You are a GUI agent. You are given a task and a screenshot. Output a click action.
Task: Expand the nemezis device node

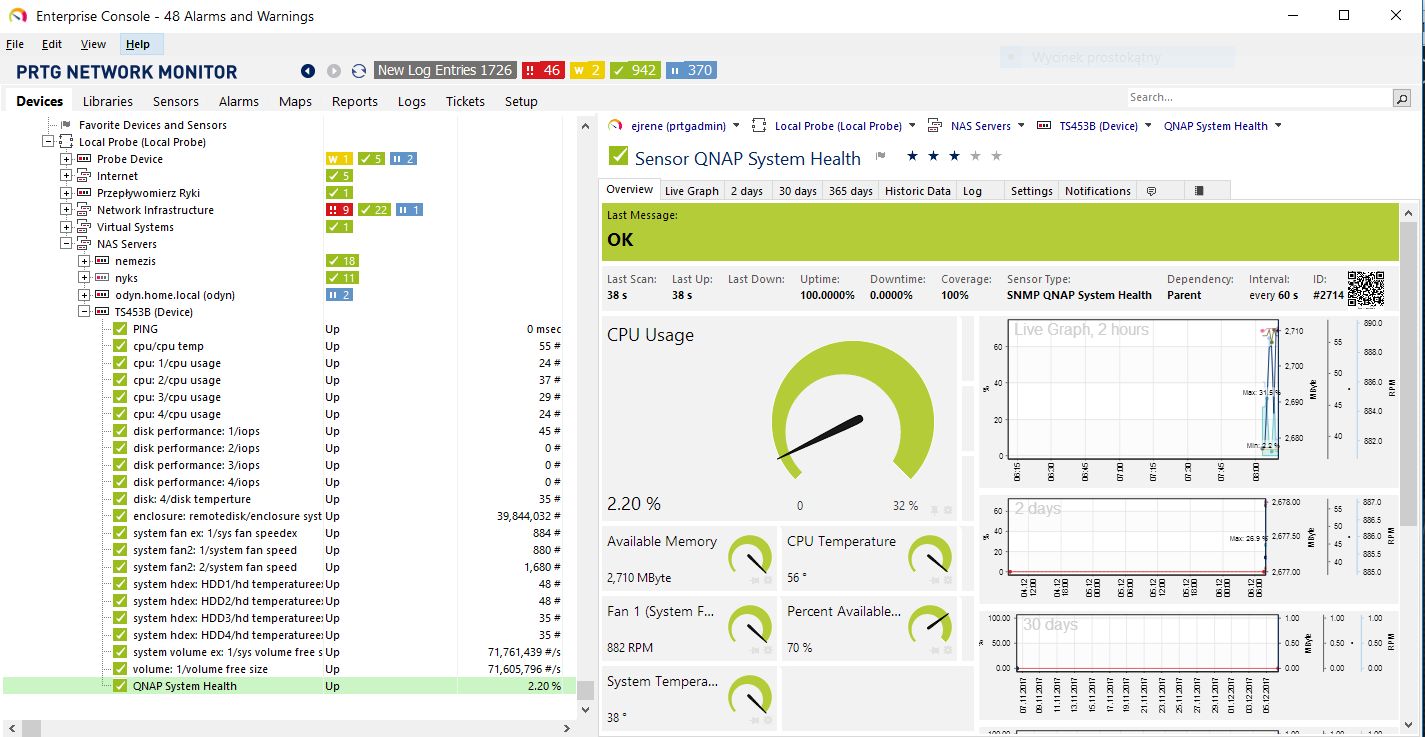84,261
